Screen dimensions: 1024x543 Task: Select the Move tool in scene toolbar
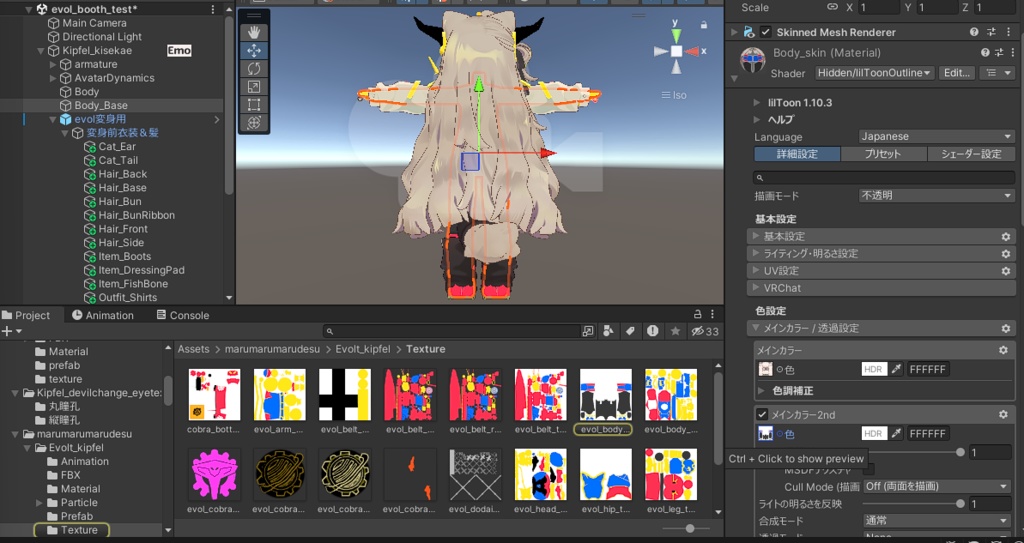tap(254, 50)
